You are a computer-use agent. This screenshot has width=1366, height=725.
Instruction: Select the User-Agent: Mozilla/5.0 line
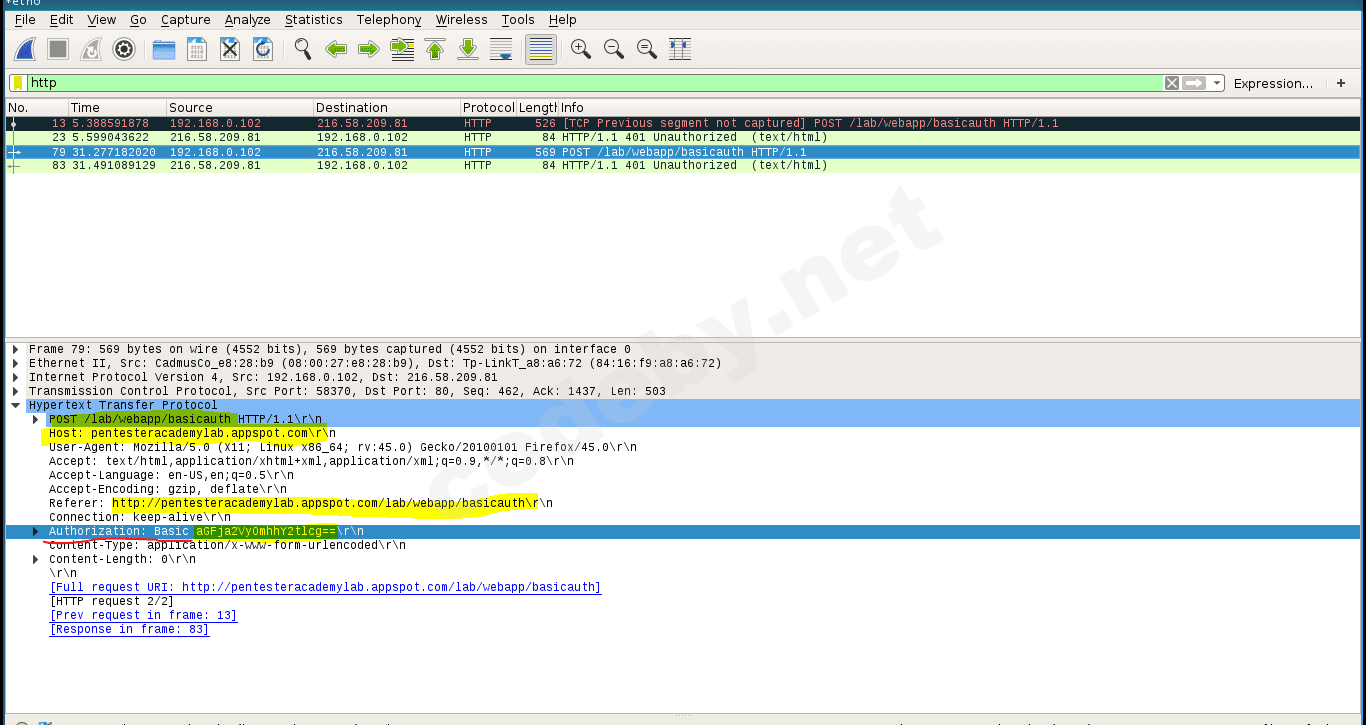[x=342, y=448]
